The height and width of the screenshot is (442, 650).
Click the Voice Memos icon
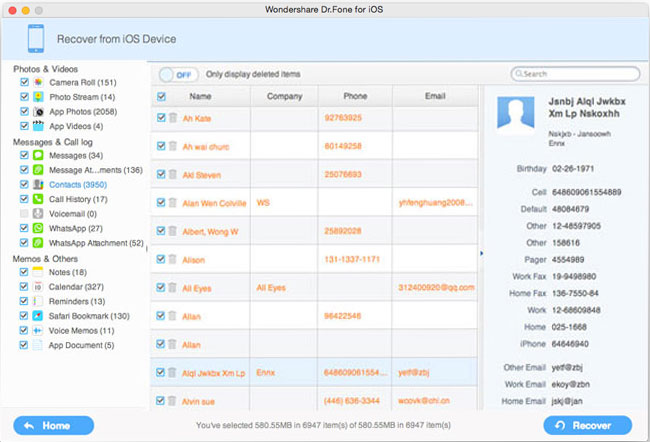point(37,330)
